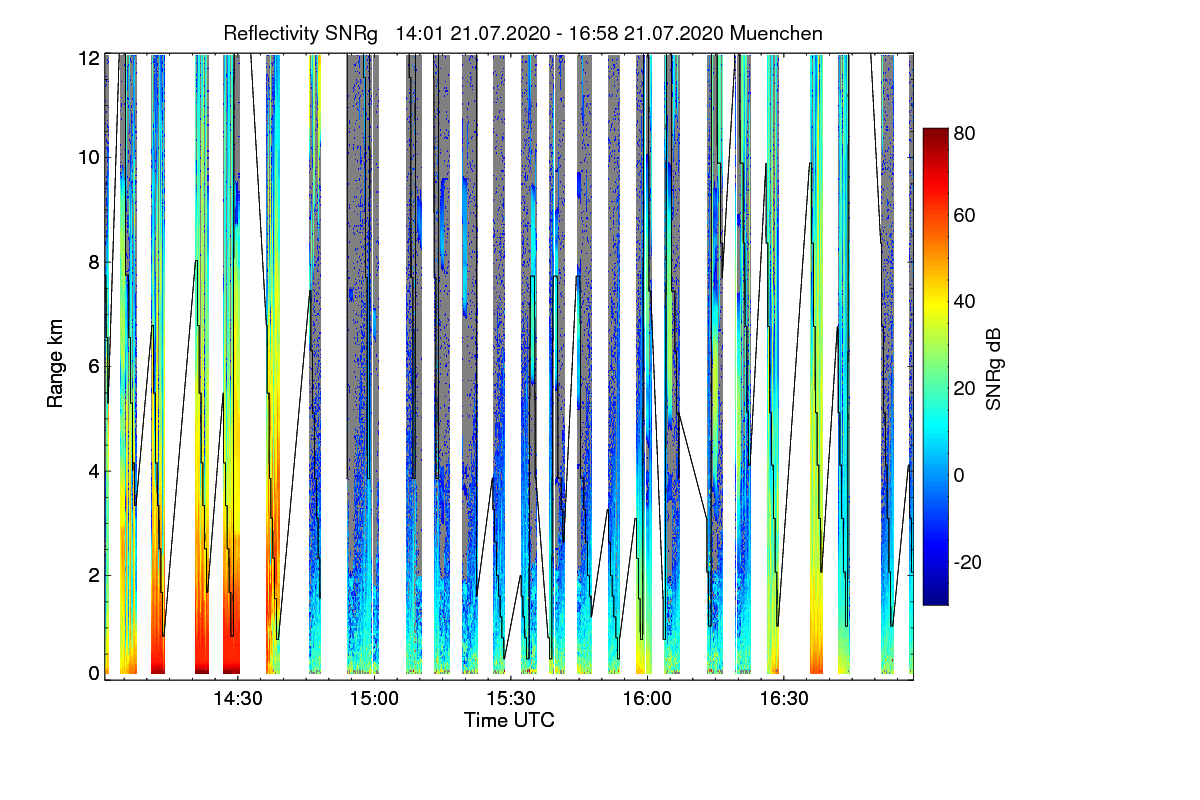Click the 16:30 time tick label
The height and width of the screenshot is (800, 1200).
tap(784, 698)
